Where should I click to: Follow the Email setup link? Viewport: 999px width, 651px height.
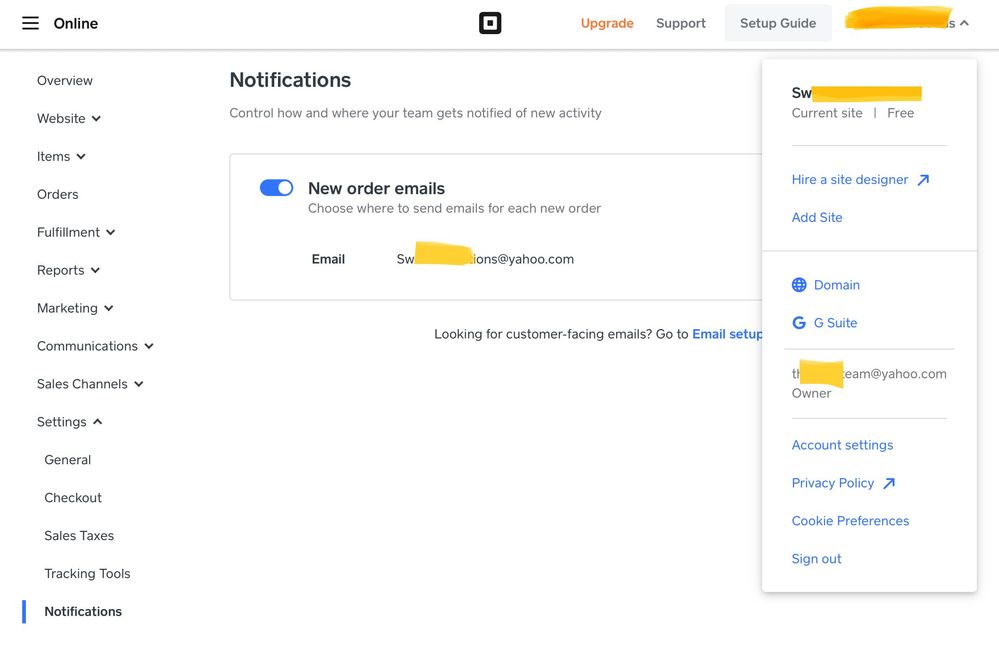(727, 334)
